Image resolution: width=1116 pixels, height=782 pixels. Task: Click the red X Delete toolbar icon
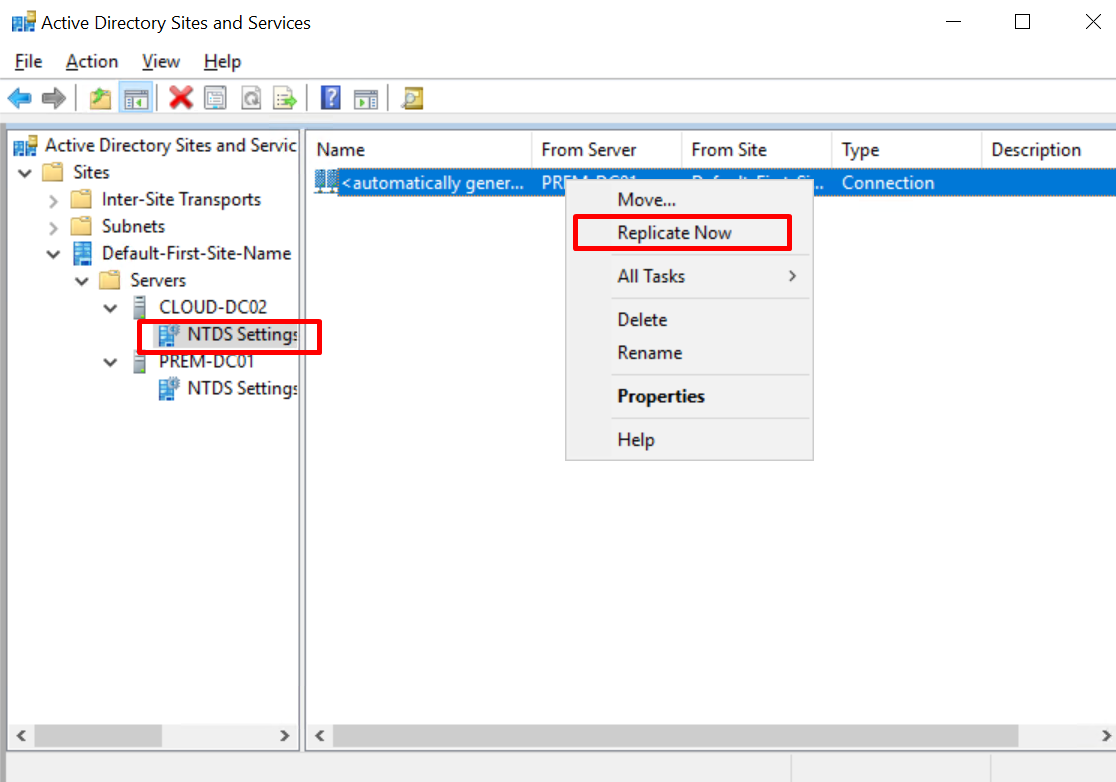tap(181, 97)
